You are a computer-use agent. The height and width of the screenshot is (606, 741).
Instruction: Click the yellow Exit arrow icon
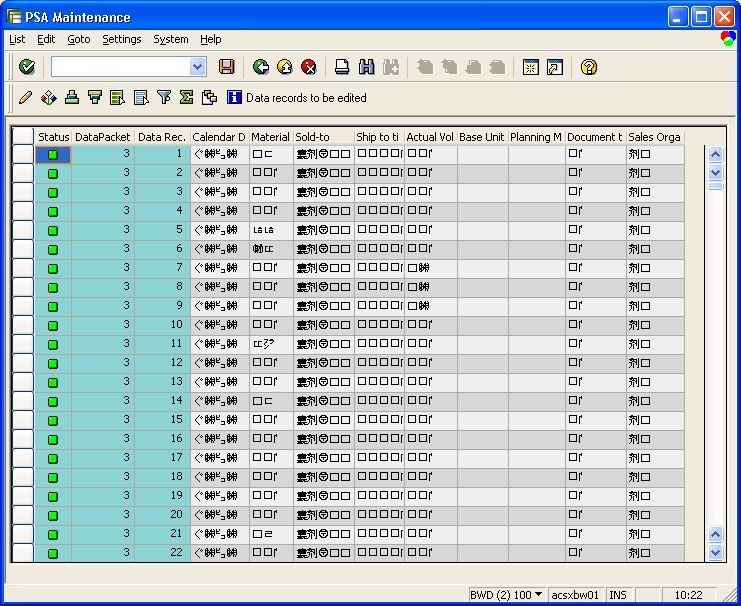pyautogui.click(x=284, y=67)
